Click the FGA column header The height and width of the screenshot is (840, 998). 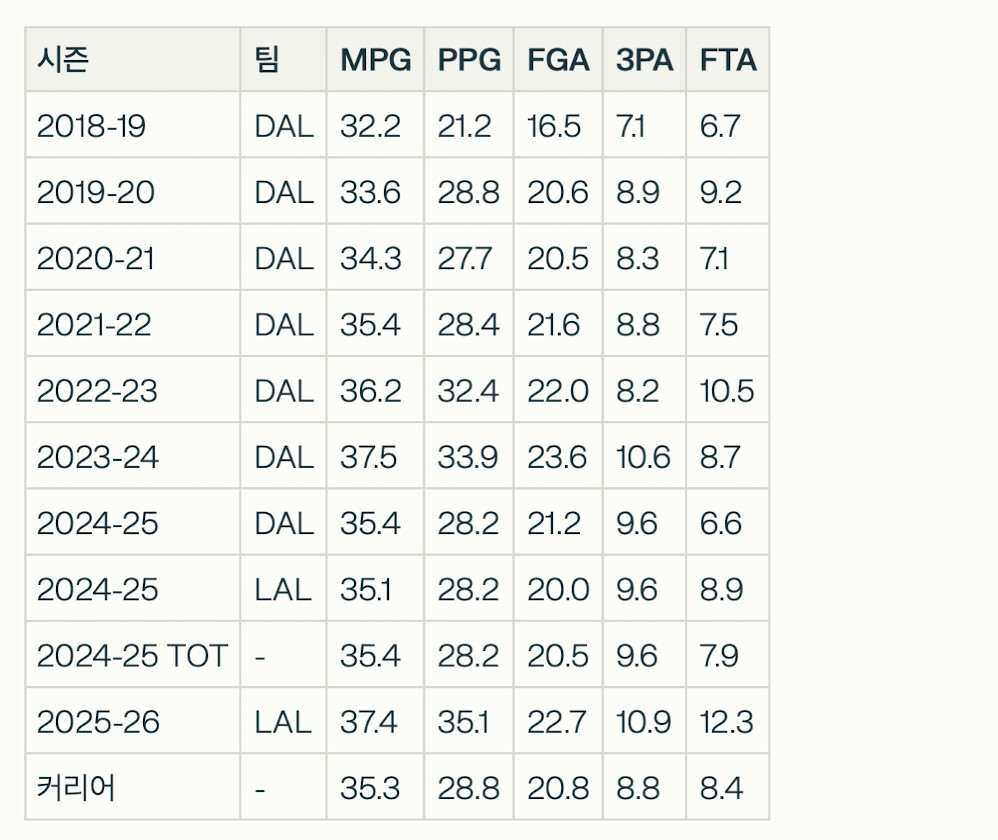click(x=558, y=60)
